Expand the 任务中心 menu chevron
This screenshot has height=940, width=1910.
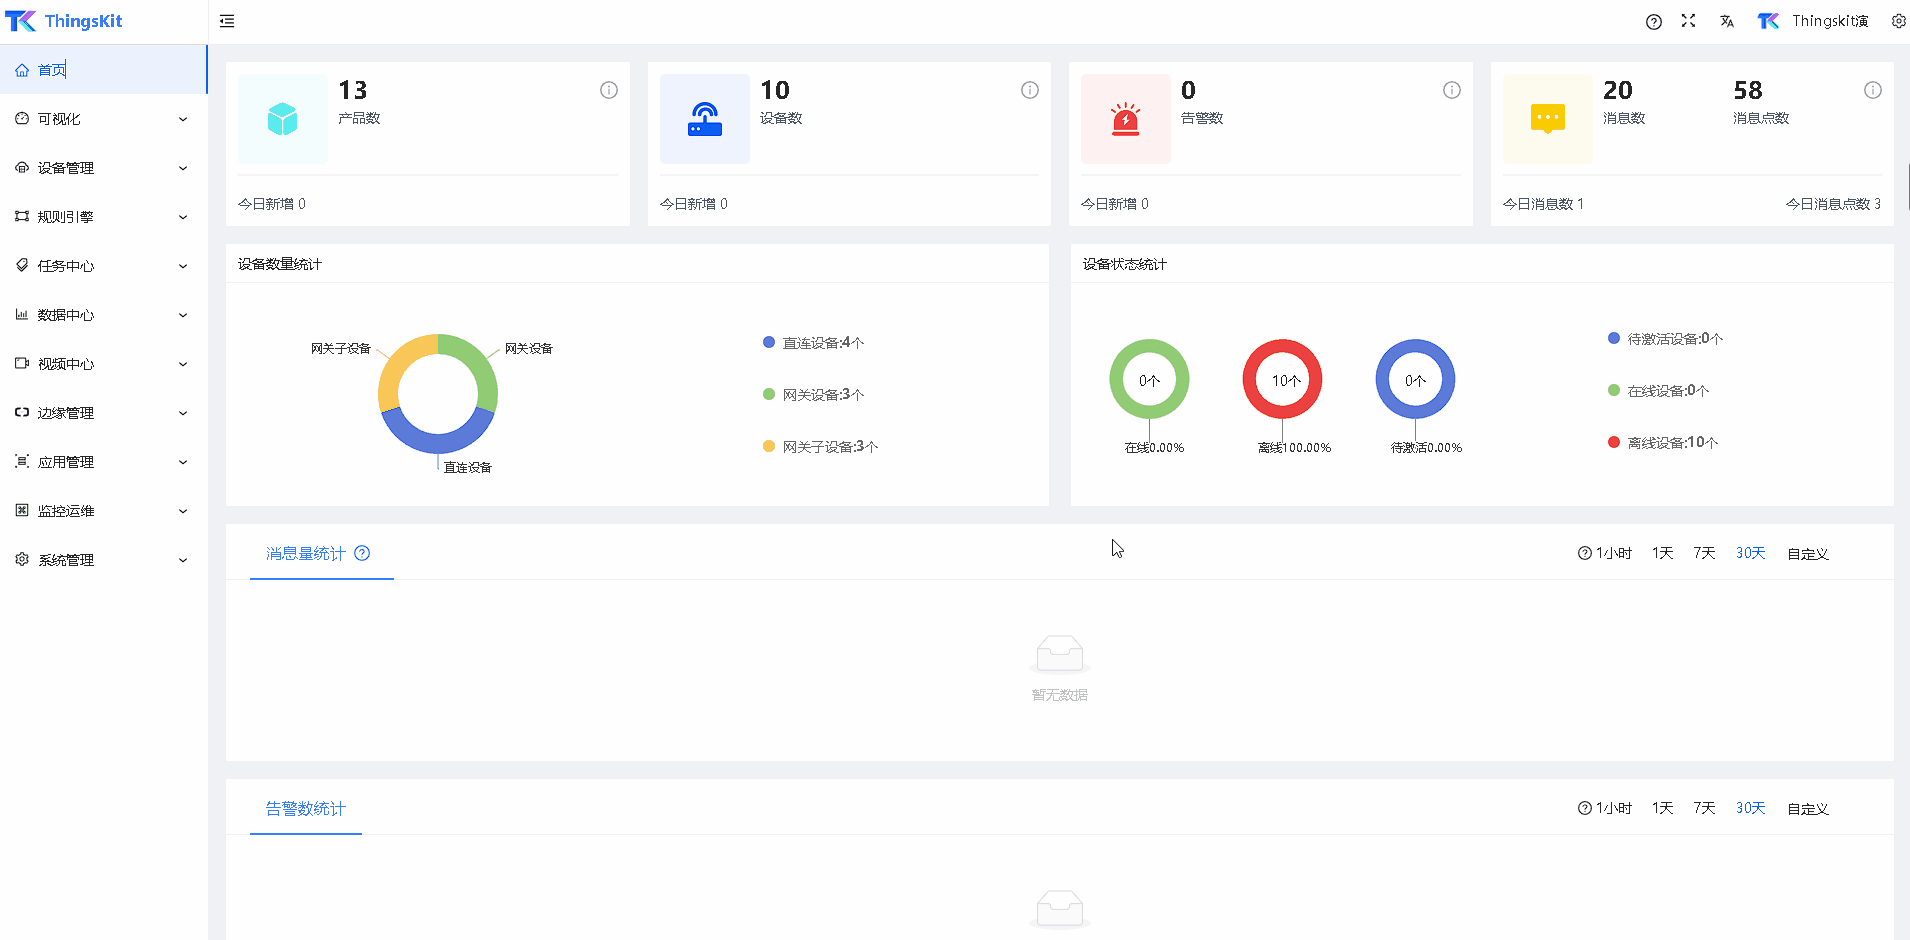[x=183, y=266]
